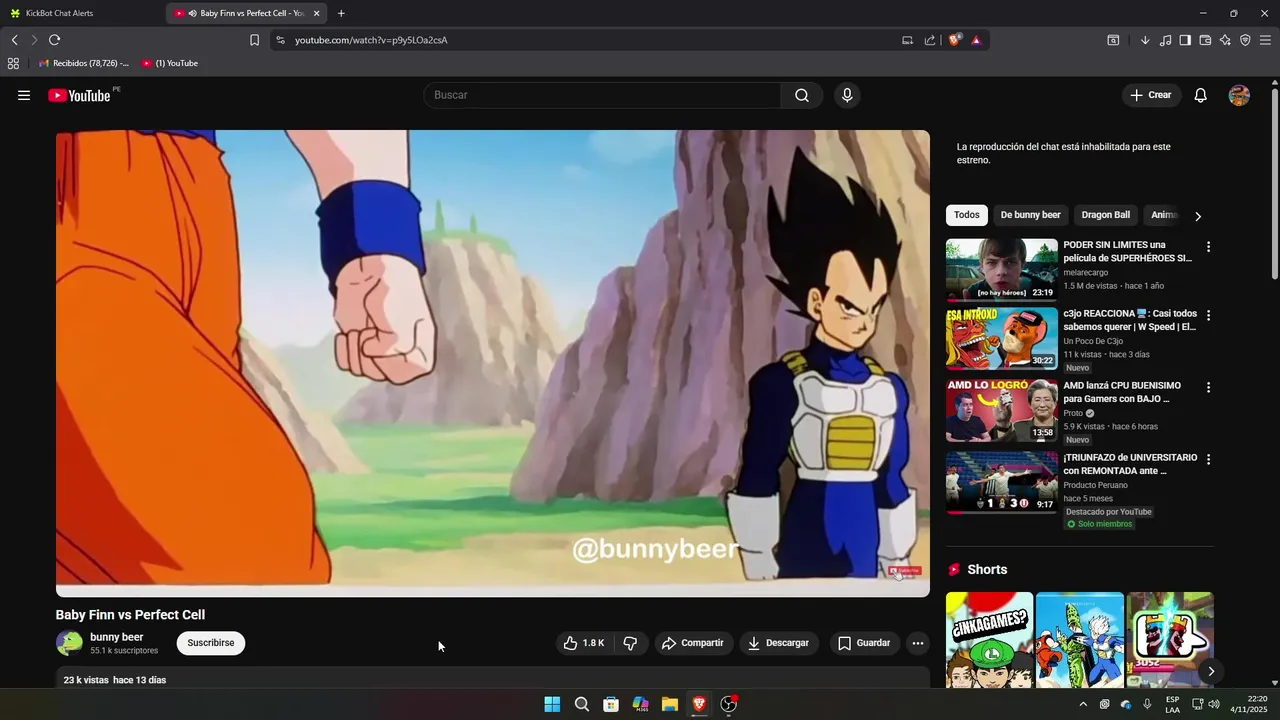Open AMD LO LOGRÓ video thumbnail
The height and width of the screenshot is (720, 1280).
tap(1002, 410)
